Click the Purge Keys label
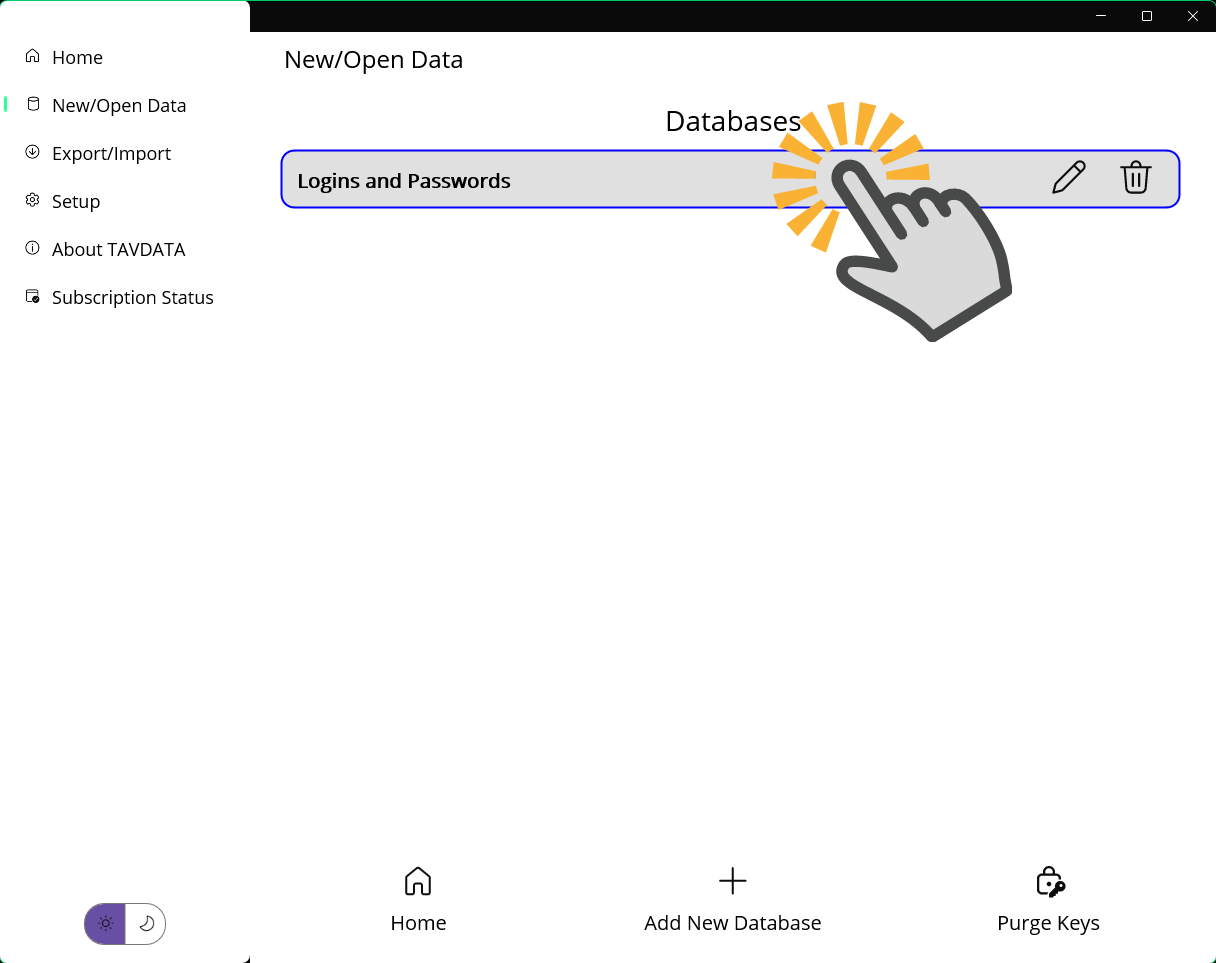This screenshot has width=1216, height=963. click(x=1048, y=923)
